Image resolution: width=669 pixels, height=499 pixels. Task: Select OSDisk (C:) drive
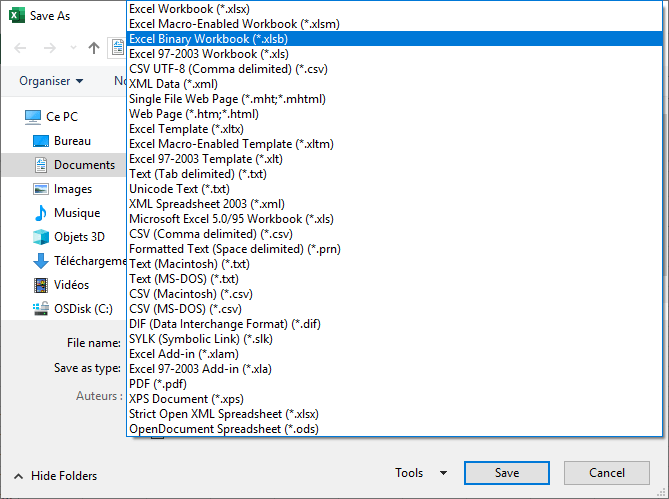coord(83,308)
